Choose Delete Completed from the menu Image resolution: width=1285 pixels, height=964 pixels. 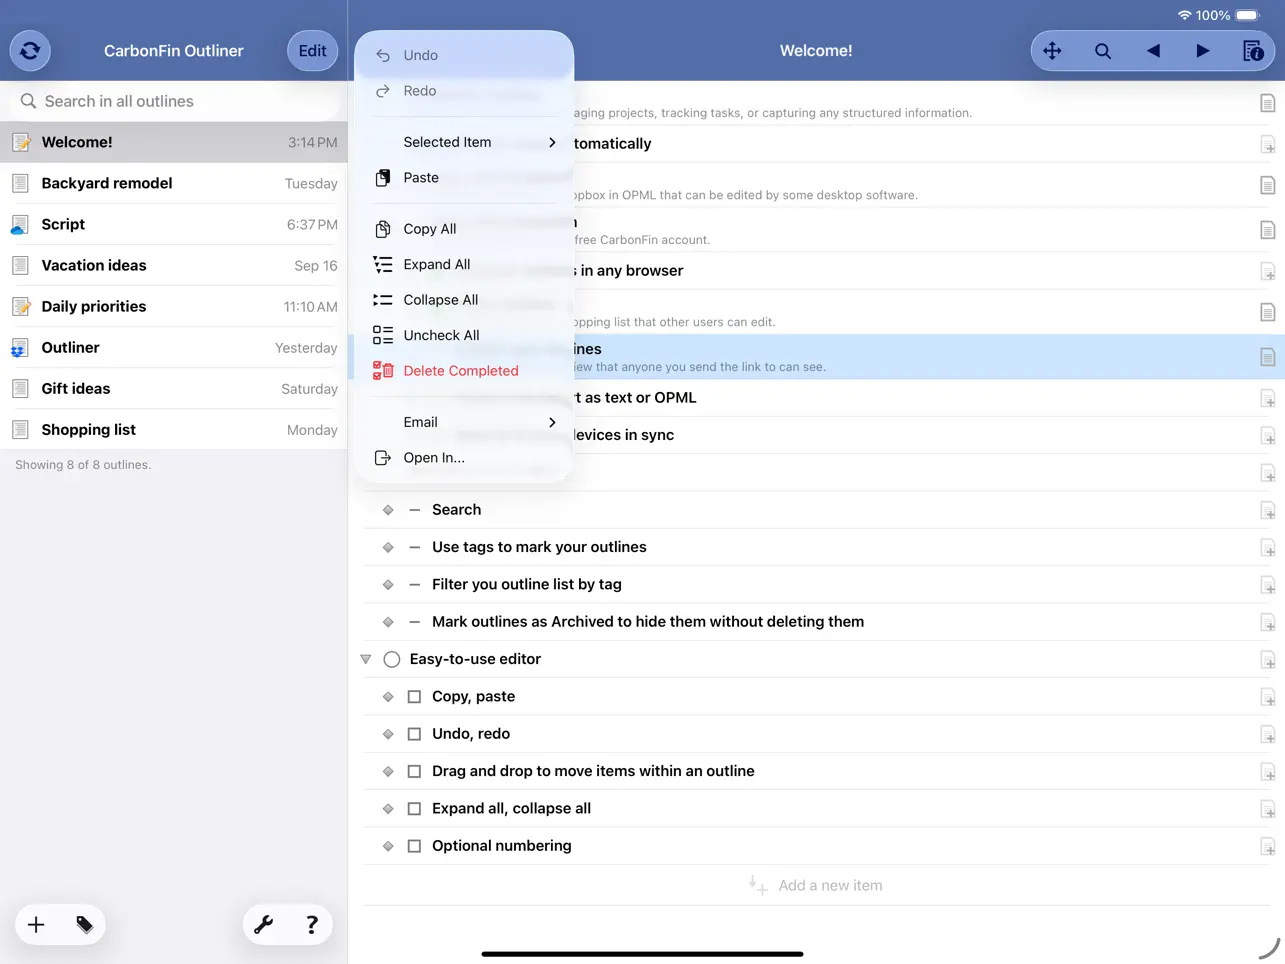460,370
